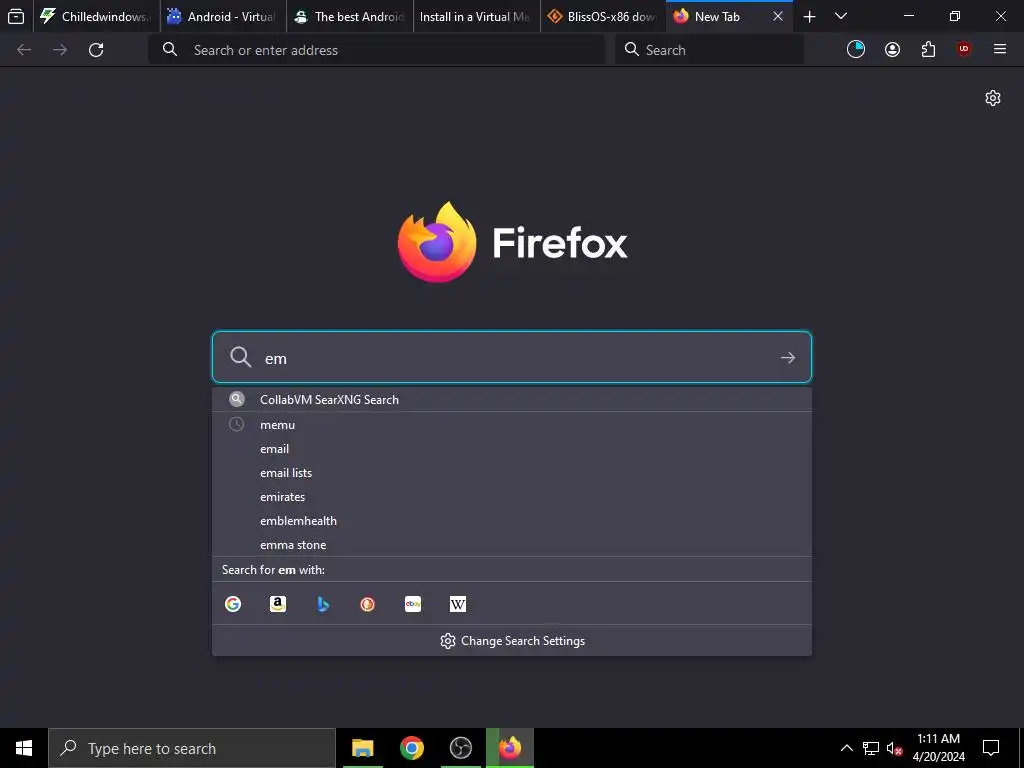Search em with Google icon

point(233,604)
